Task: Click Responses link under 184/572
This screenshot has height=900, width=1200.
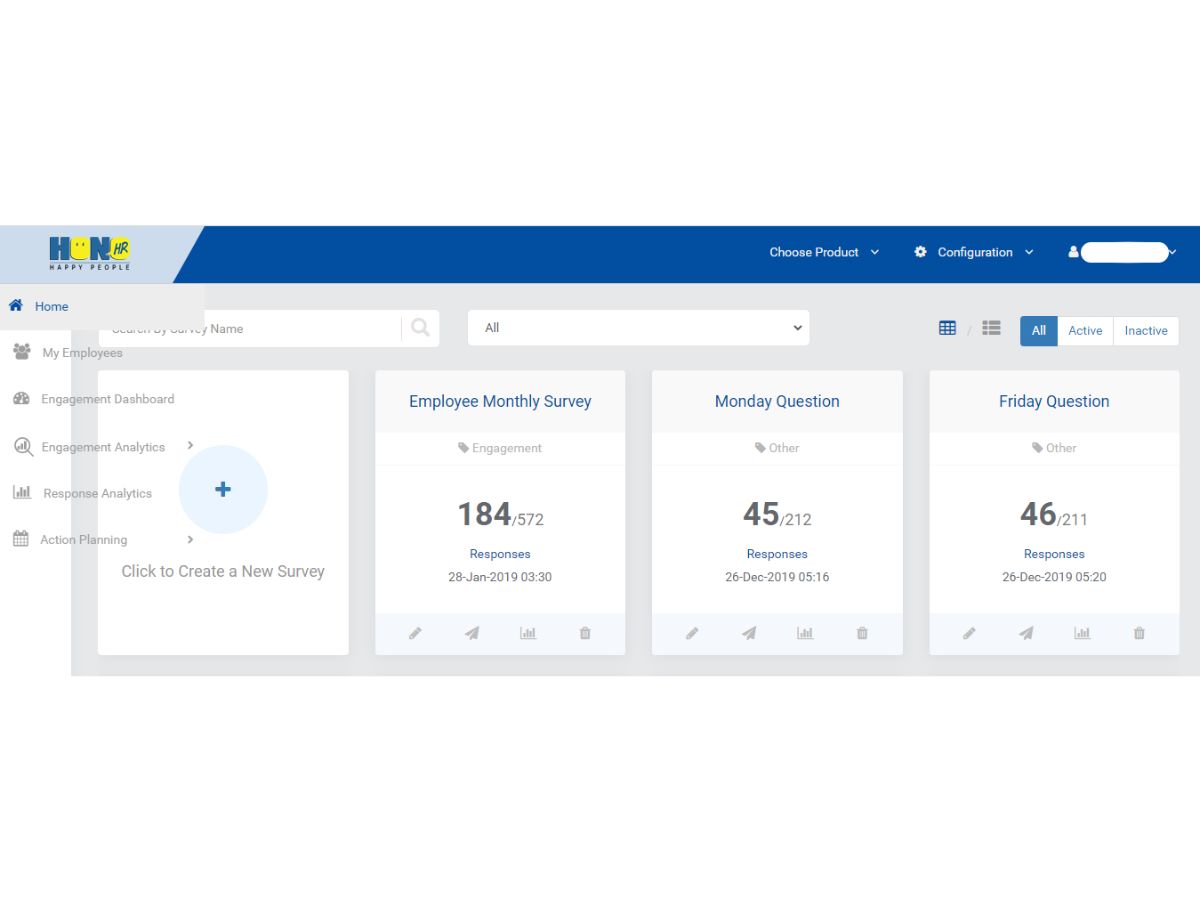Action: [500, 554]
